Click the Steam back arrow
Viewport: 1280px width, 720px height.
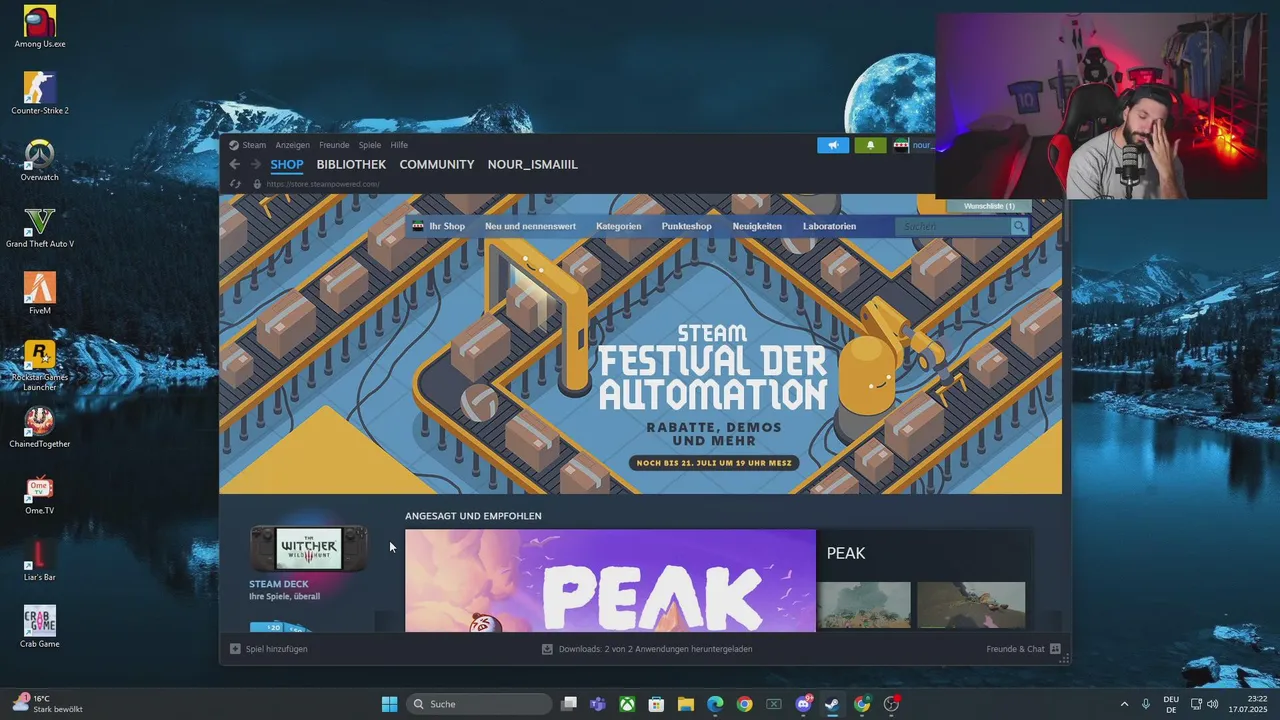click(234, 164)
